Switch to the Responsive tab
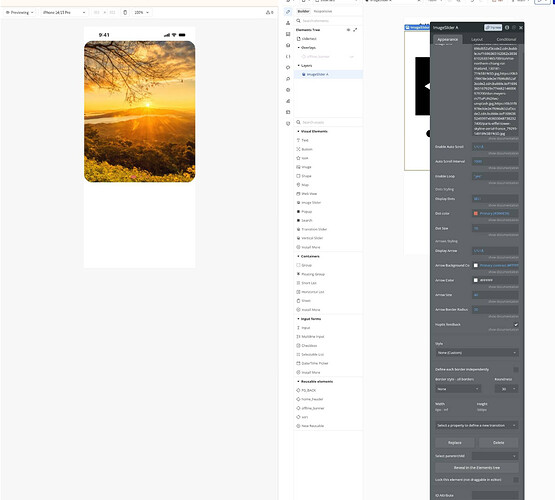Screen dimensions: 555x500 point(323,11)
